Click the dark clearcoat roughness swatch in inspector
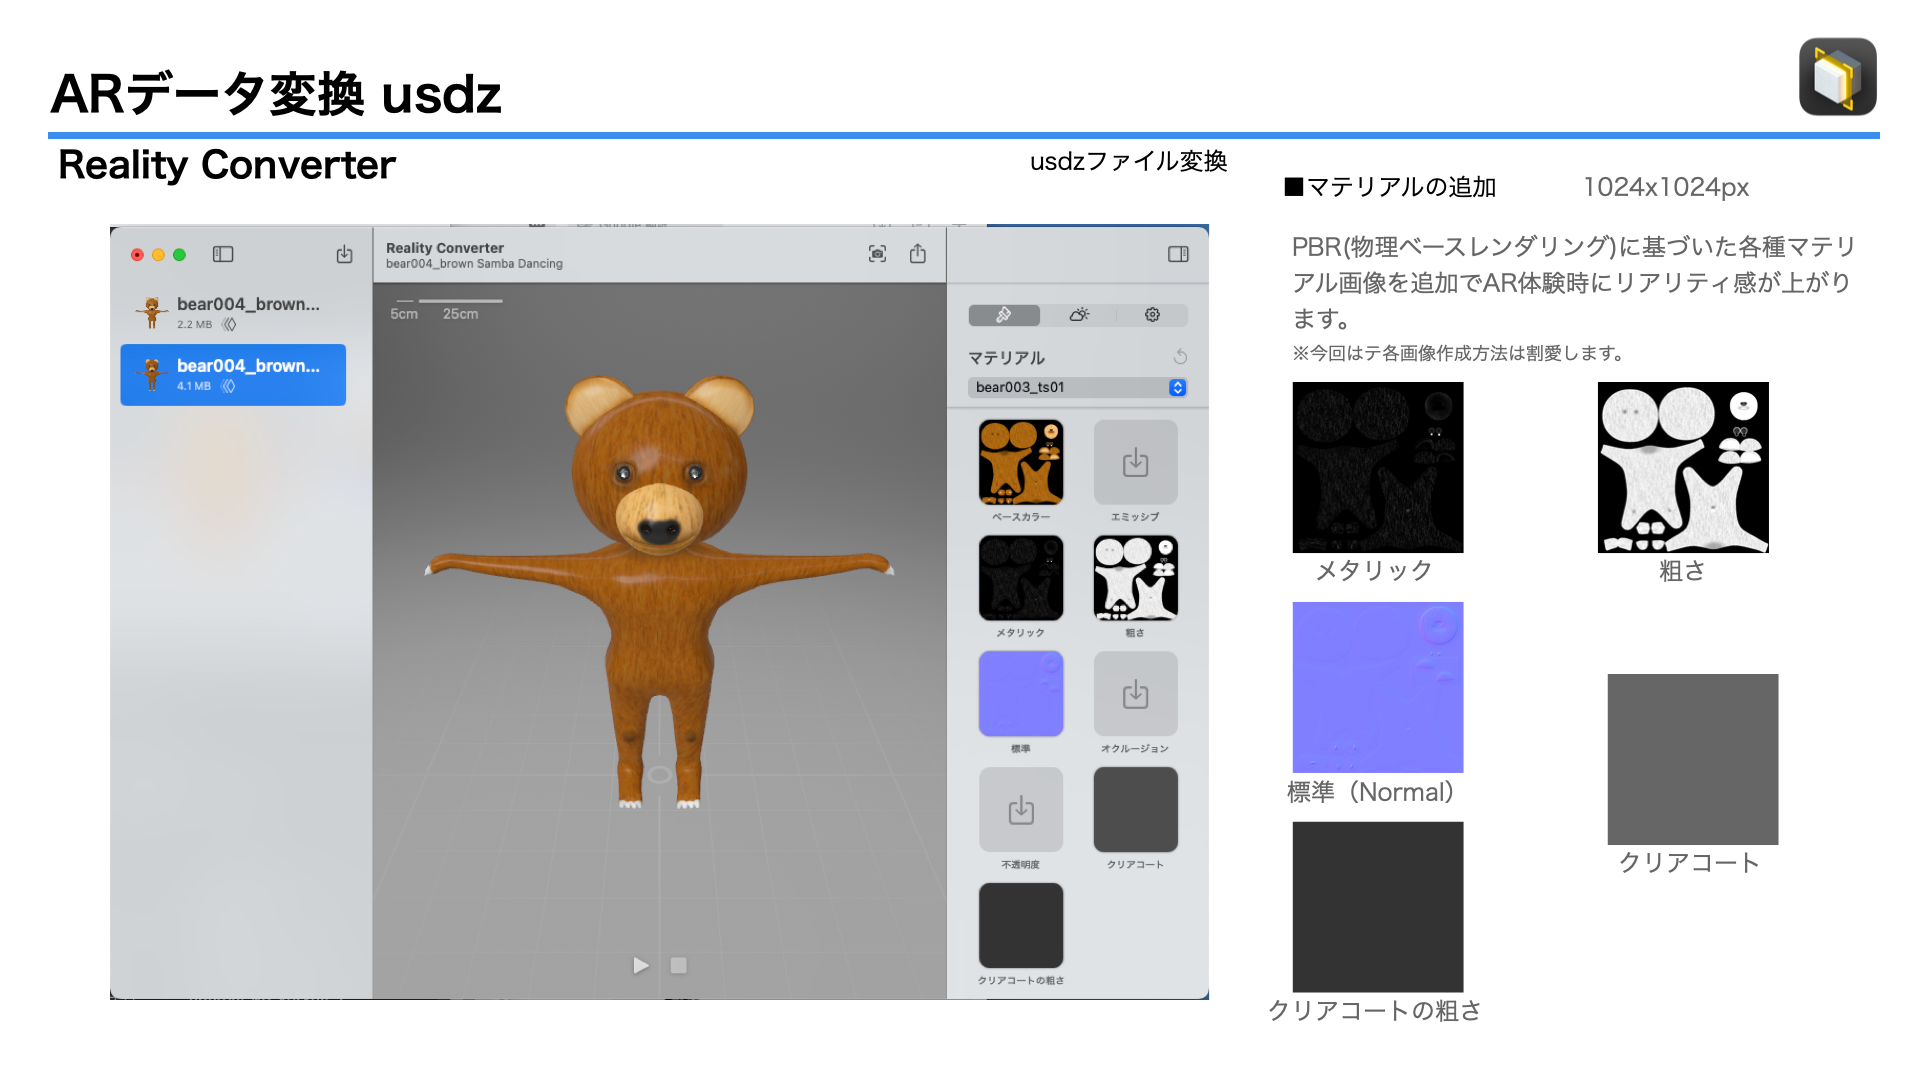This screenshot has height=1080, width=1920. click(1021, 926)
